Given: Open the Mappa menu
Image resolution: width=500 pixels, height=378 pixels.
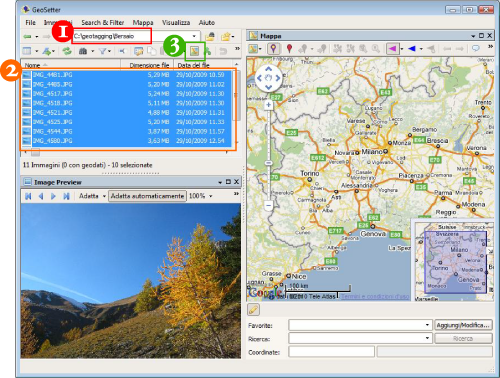Looking at the screenshot, I should click(x=143, y=23).
